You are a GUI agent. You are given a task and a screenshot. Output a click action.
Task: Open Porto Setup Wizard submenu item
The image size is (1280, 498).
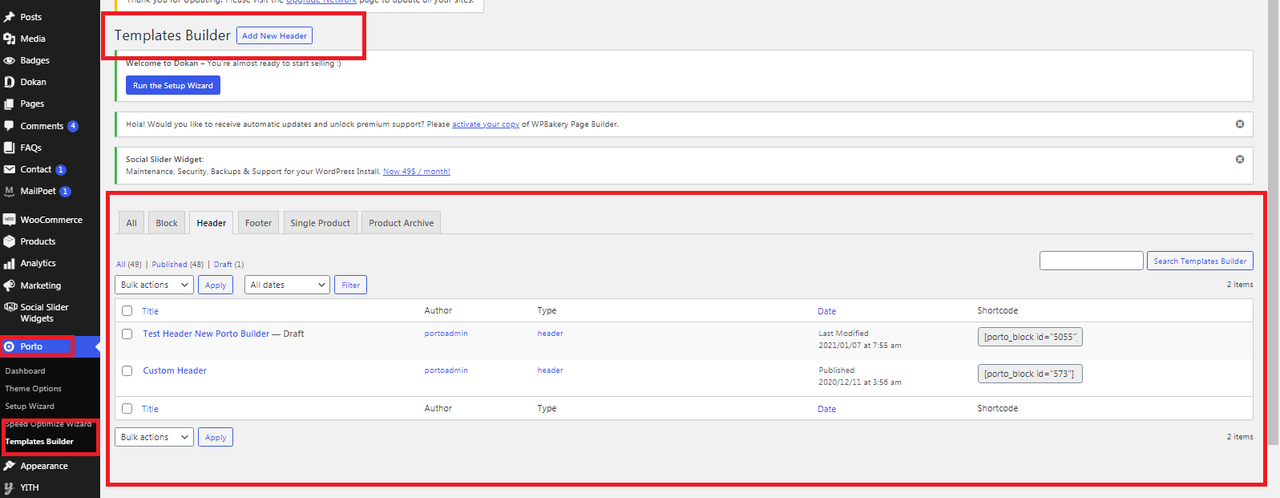pyautogui.click(x=30, y=406)
